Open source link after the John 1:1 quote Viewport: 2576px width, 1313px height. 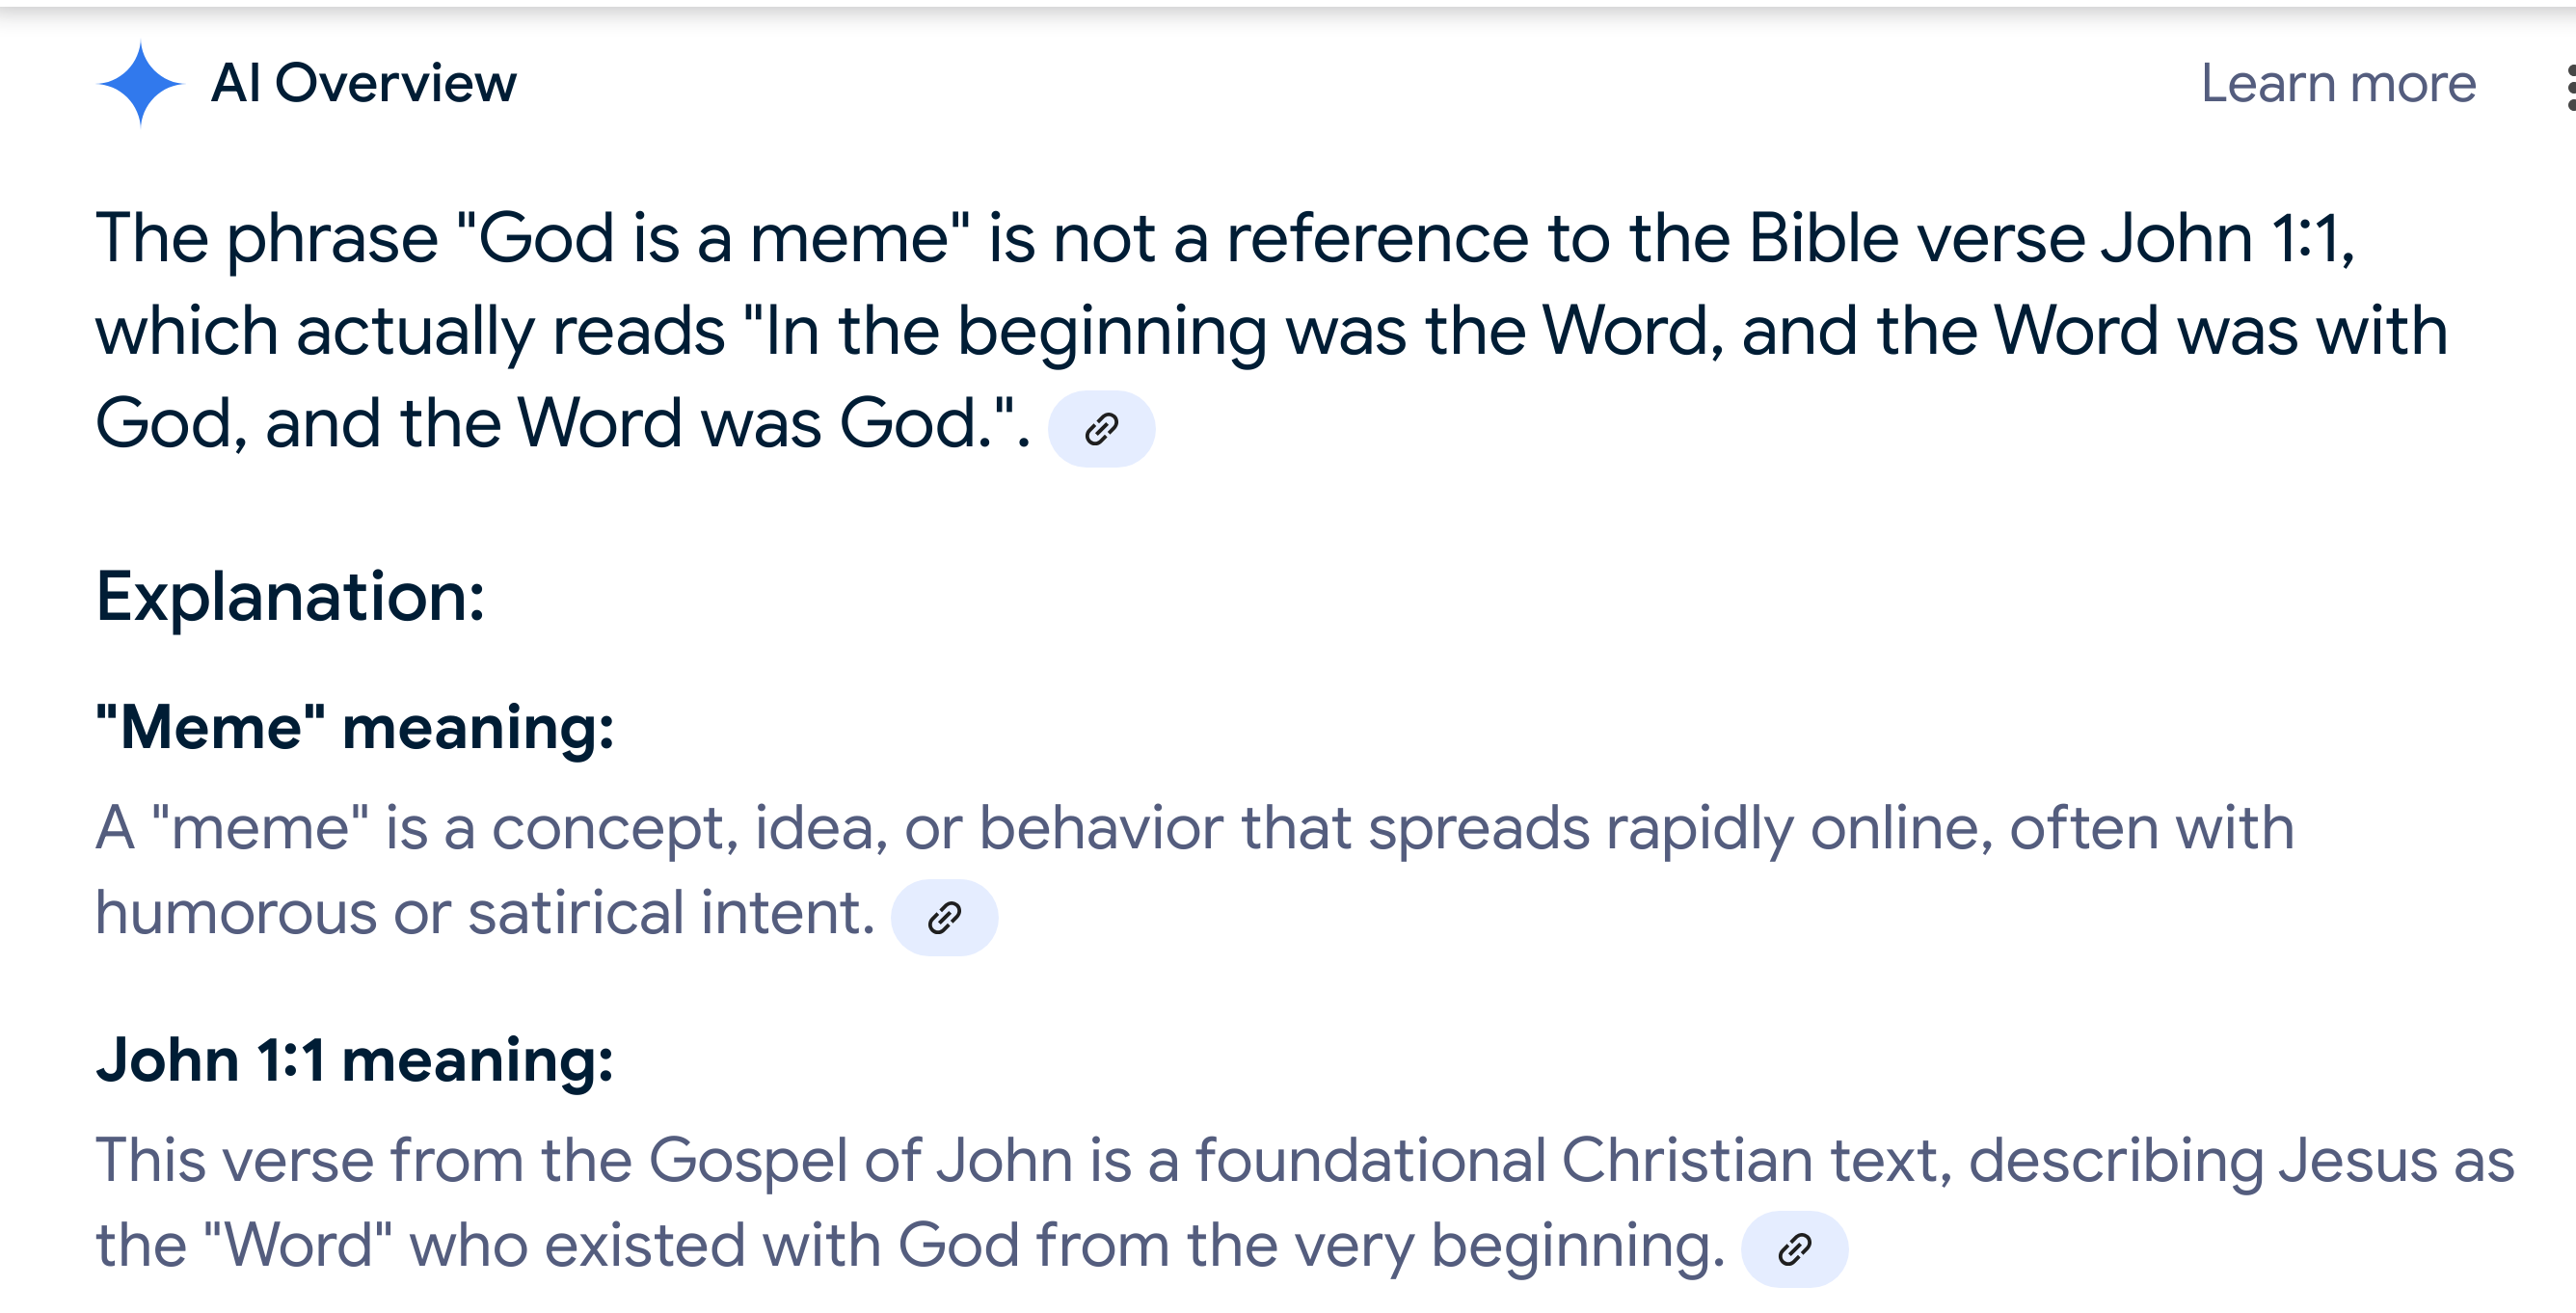[x=1101, y=429]
